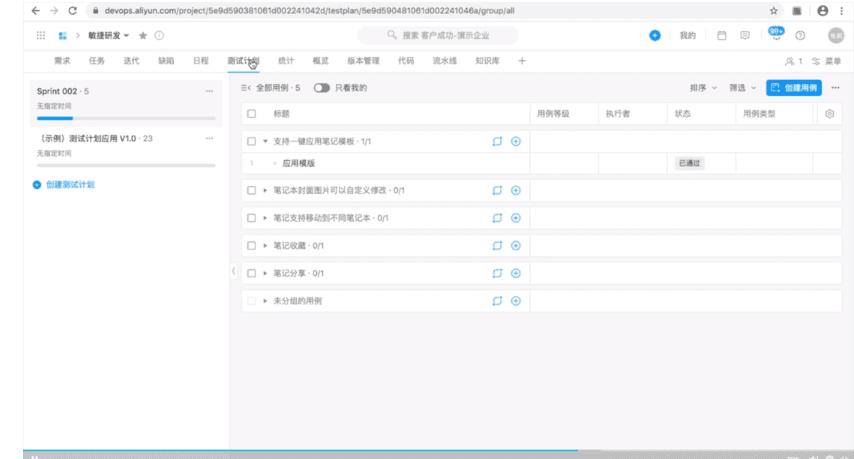The height and width of the screenshot is (459, 854).
Task: Expand the 笔记分享 group
Action: 265,273
